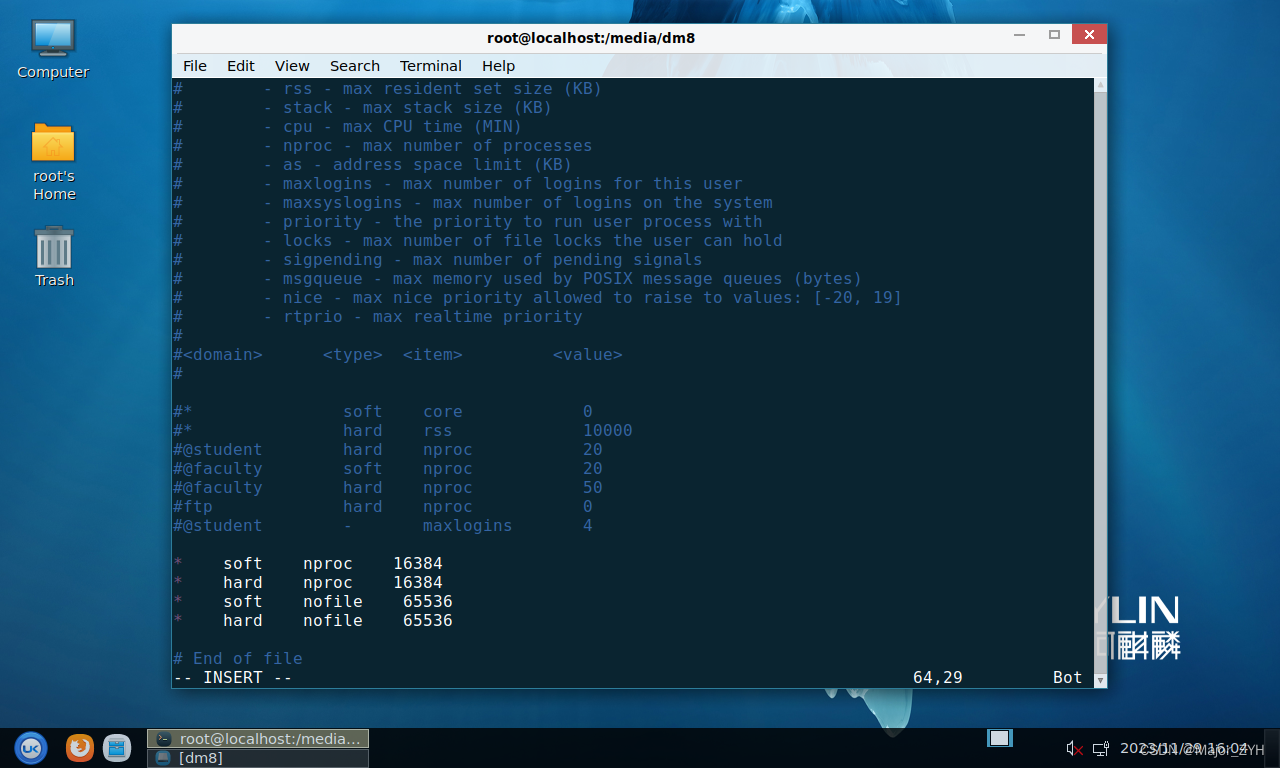Click the terminal window title bar text
Viewport: 1280px width, 768px height.
point(591,38)
